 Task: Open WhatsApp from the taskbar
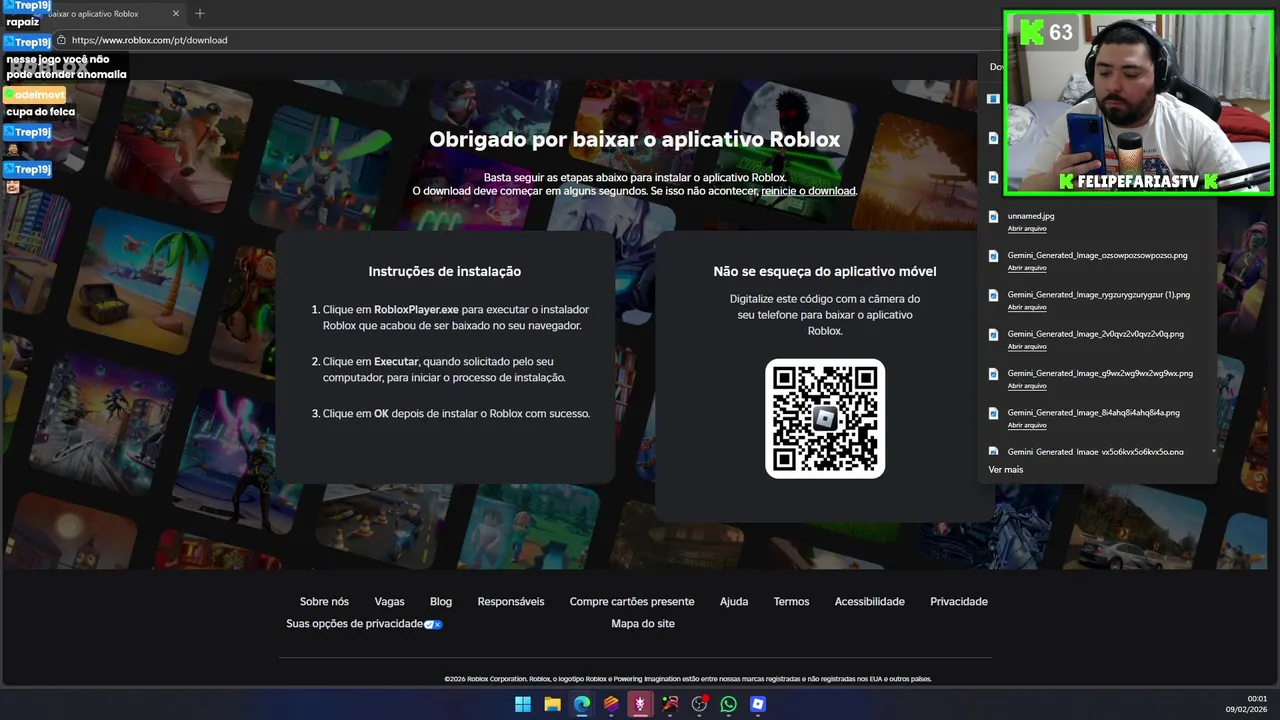(x=729, y=704)
